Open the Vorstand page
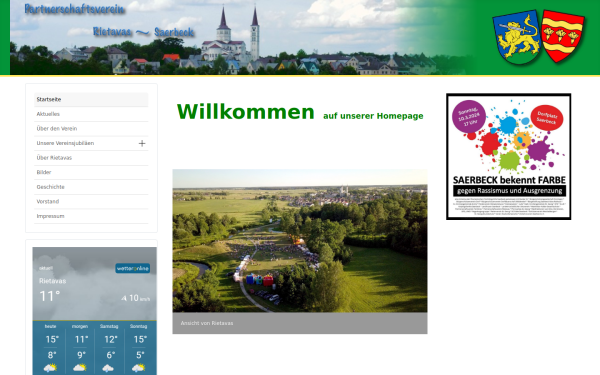The image size is (600, 375). tap(91, 201)
